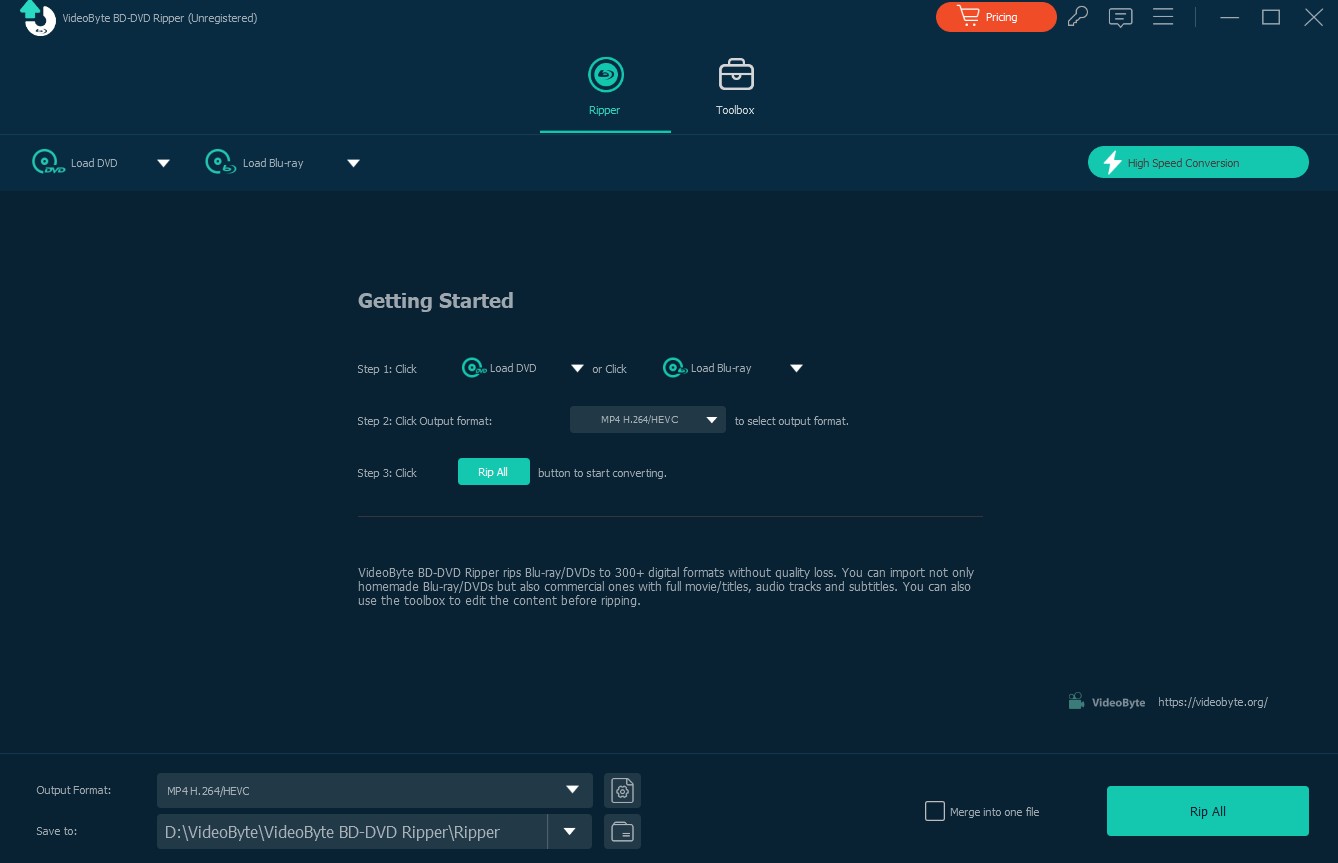Expand the Save to path dropdown arrow
The height and width of the screenshot is (863, 1338).
click(x=570, y=831)
